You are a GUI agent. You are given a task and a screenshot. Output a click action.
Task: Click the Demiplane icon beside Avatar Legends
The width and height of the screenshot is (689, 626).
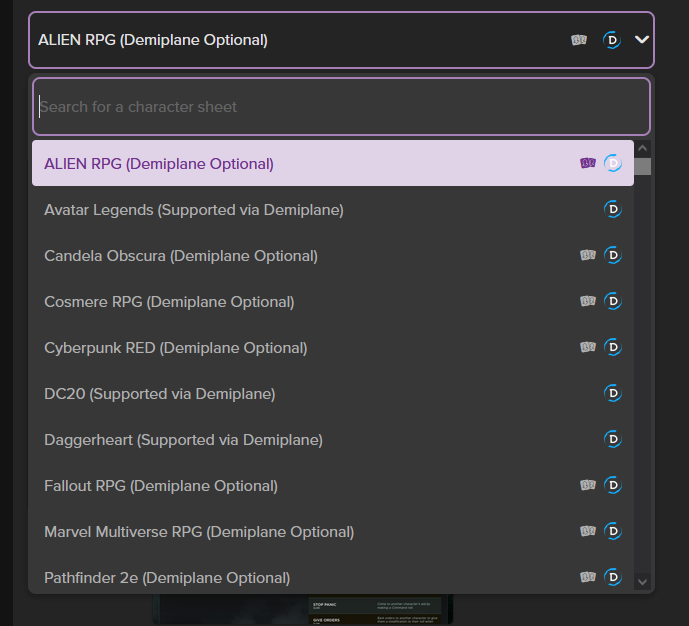point(613,210)
